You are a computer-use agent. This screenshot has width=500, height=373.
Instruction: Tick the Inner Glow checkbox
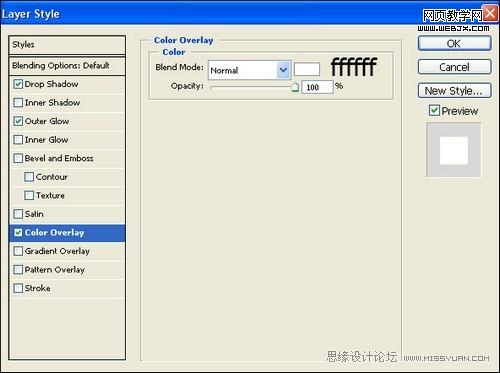click(18, 139)
